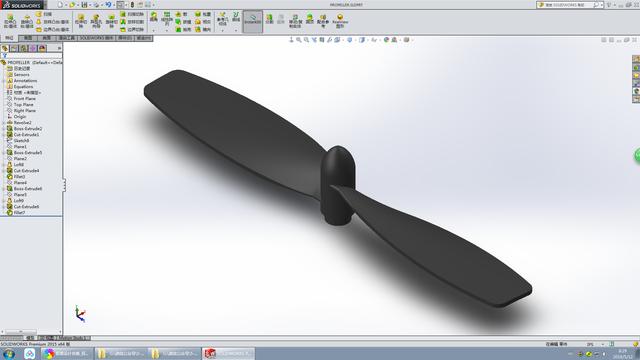640x360 pixels.
Task: Select the Linear Pattern tool
Action: point(167,18)
